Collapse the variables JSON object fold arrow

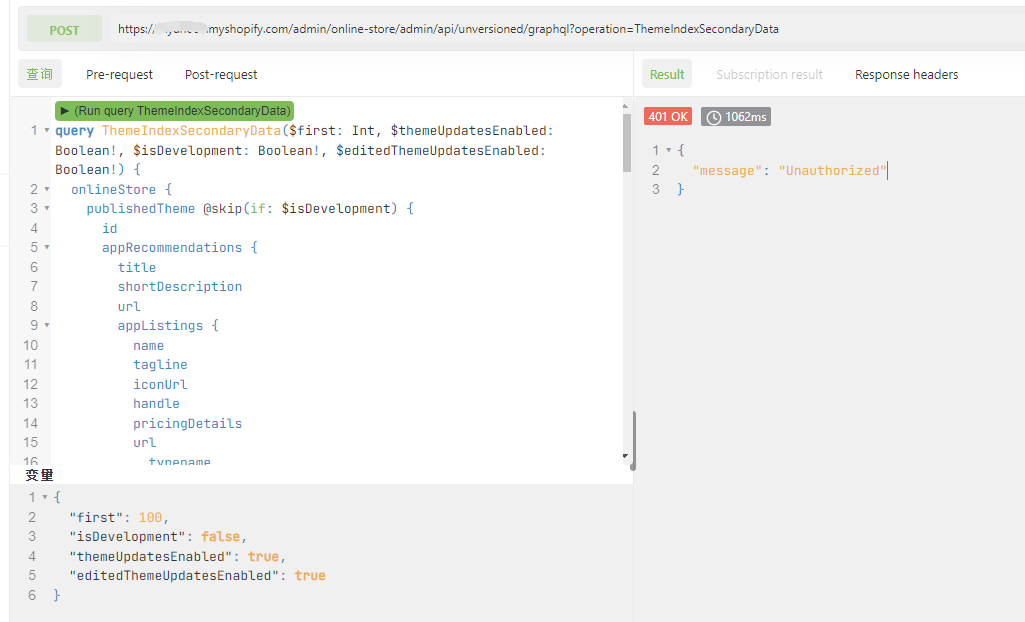(44, 497)
